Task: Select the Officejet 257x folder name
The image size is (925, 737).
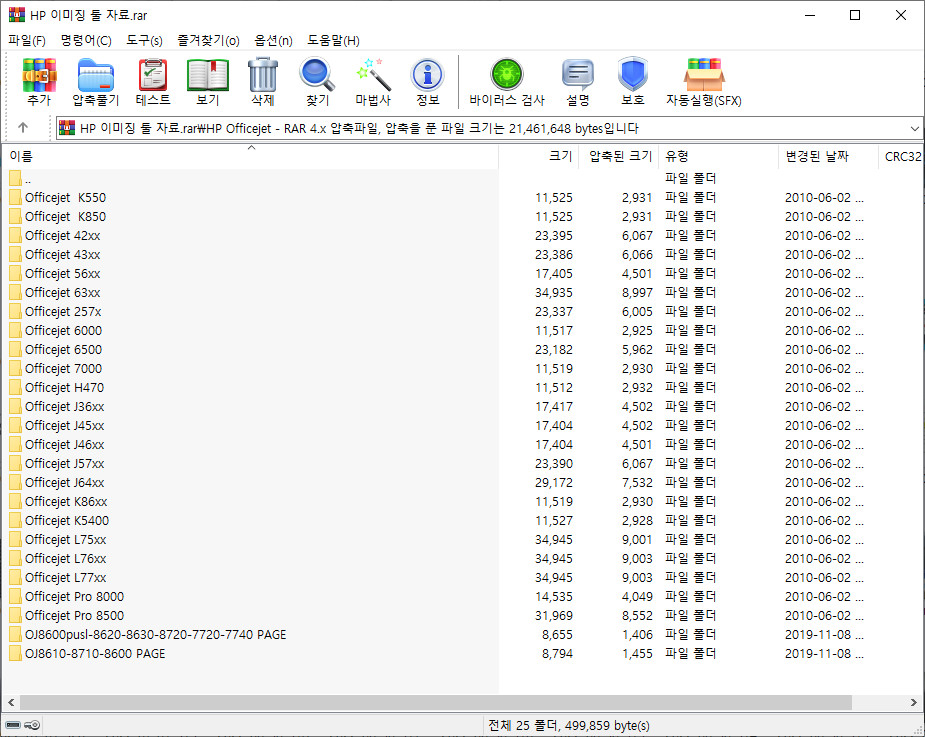Action: click(x=63, y=312)
